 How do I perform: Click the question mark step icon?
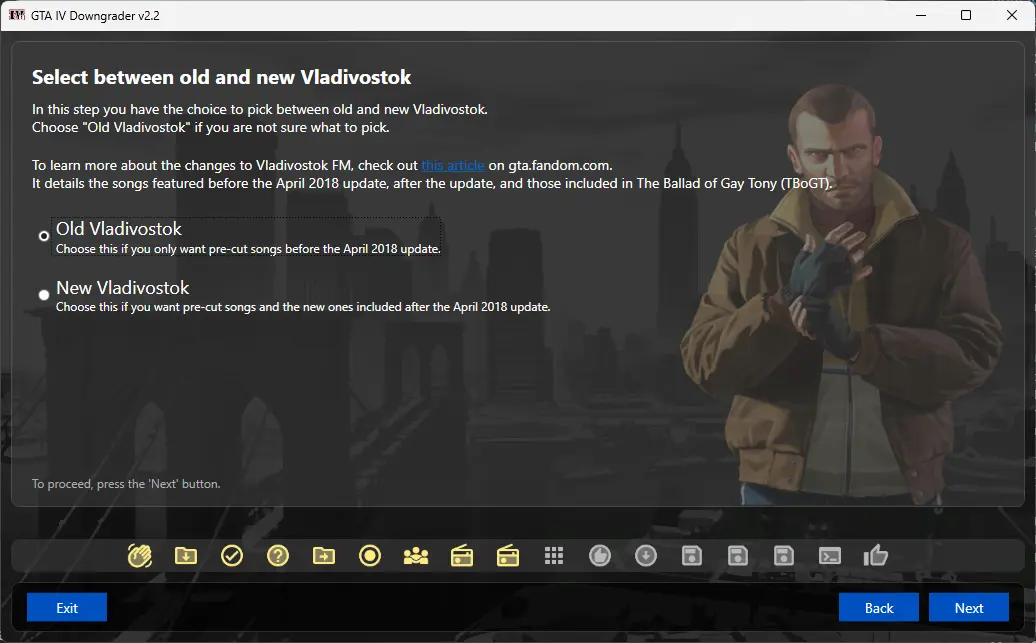coord(278,556)
